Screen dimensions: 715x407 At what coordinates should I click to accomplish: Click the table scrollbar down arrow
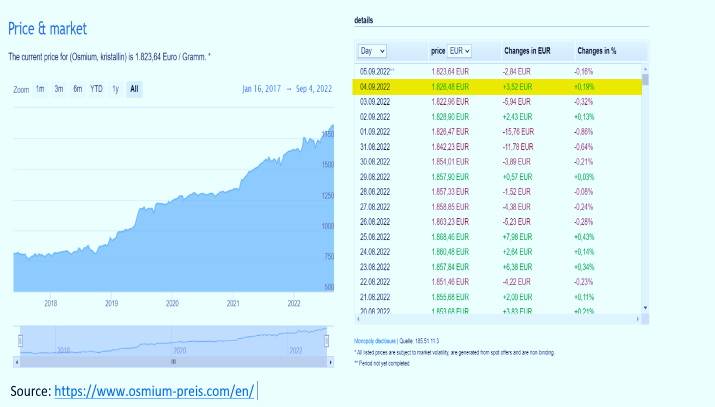(x=645, y=307)
